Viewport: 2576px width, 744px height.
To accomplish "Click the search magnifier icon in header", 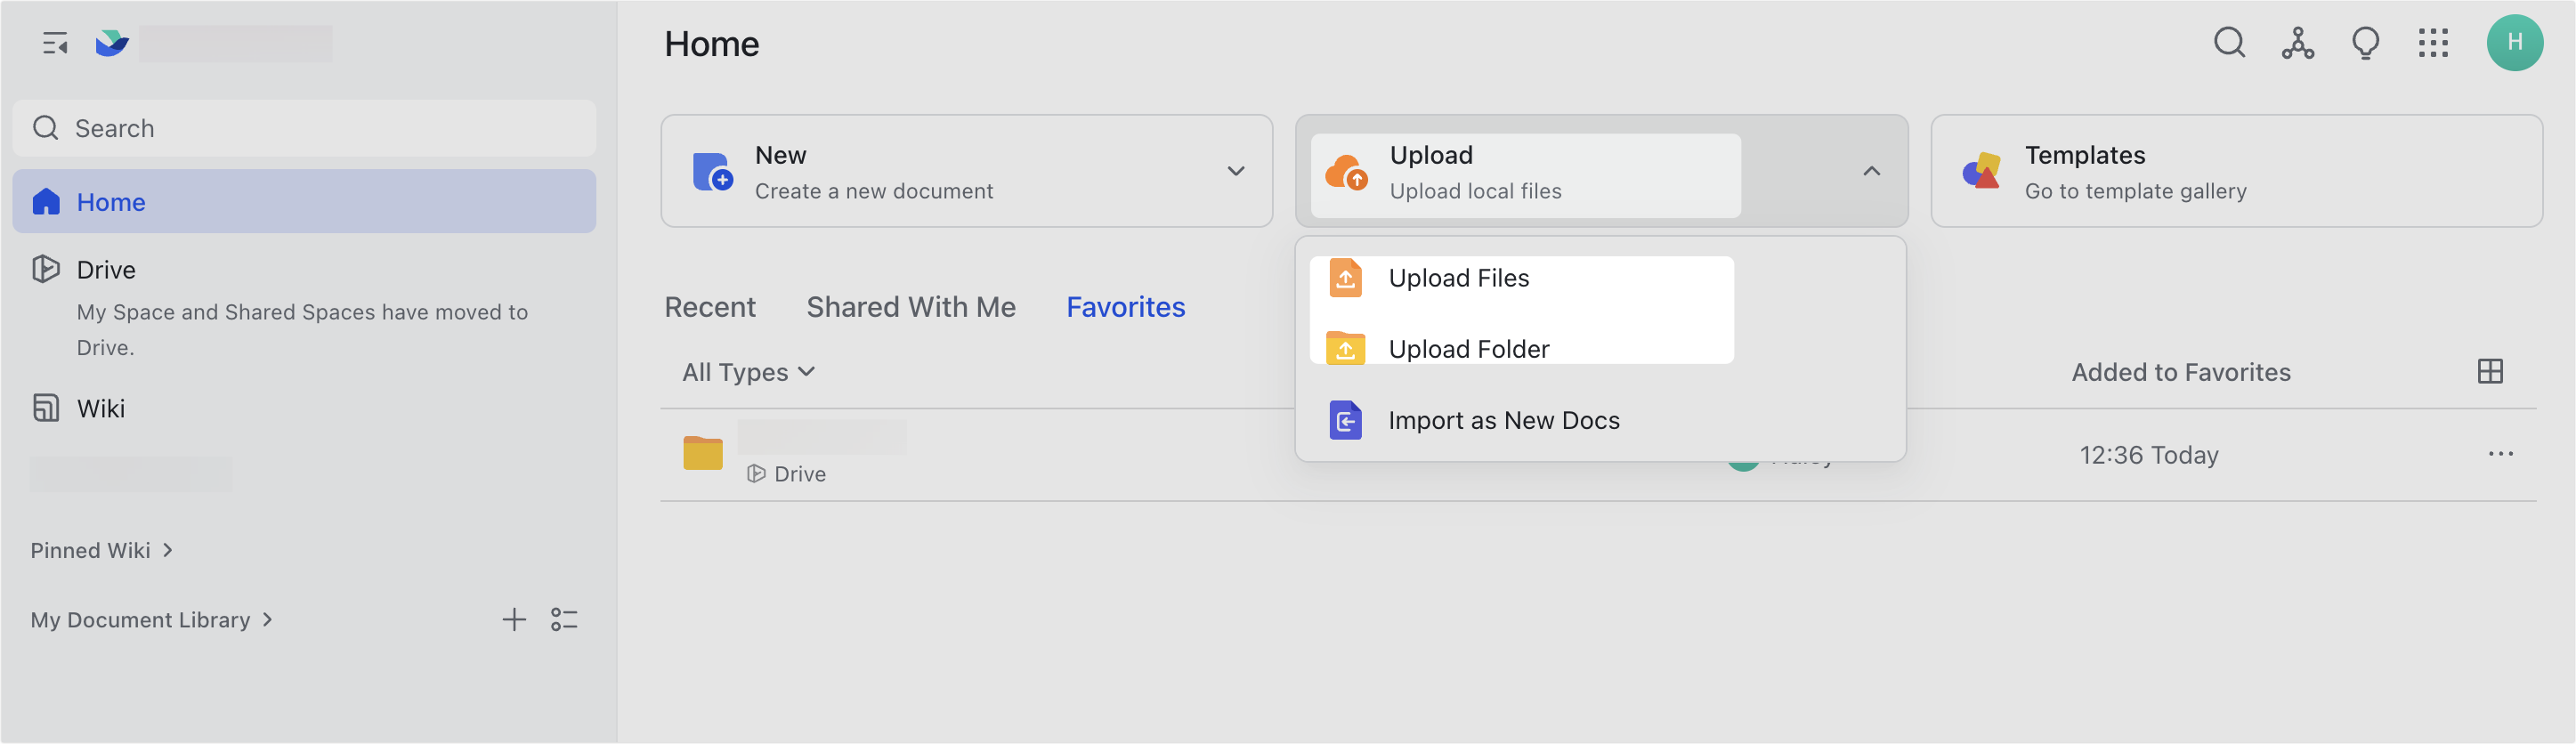I will pyautogui.click(x=2229, y=43).
